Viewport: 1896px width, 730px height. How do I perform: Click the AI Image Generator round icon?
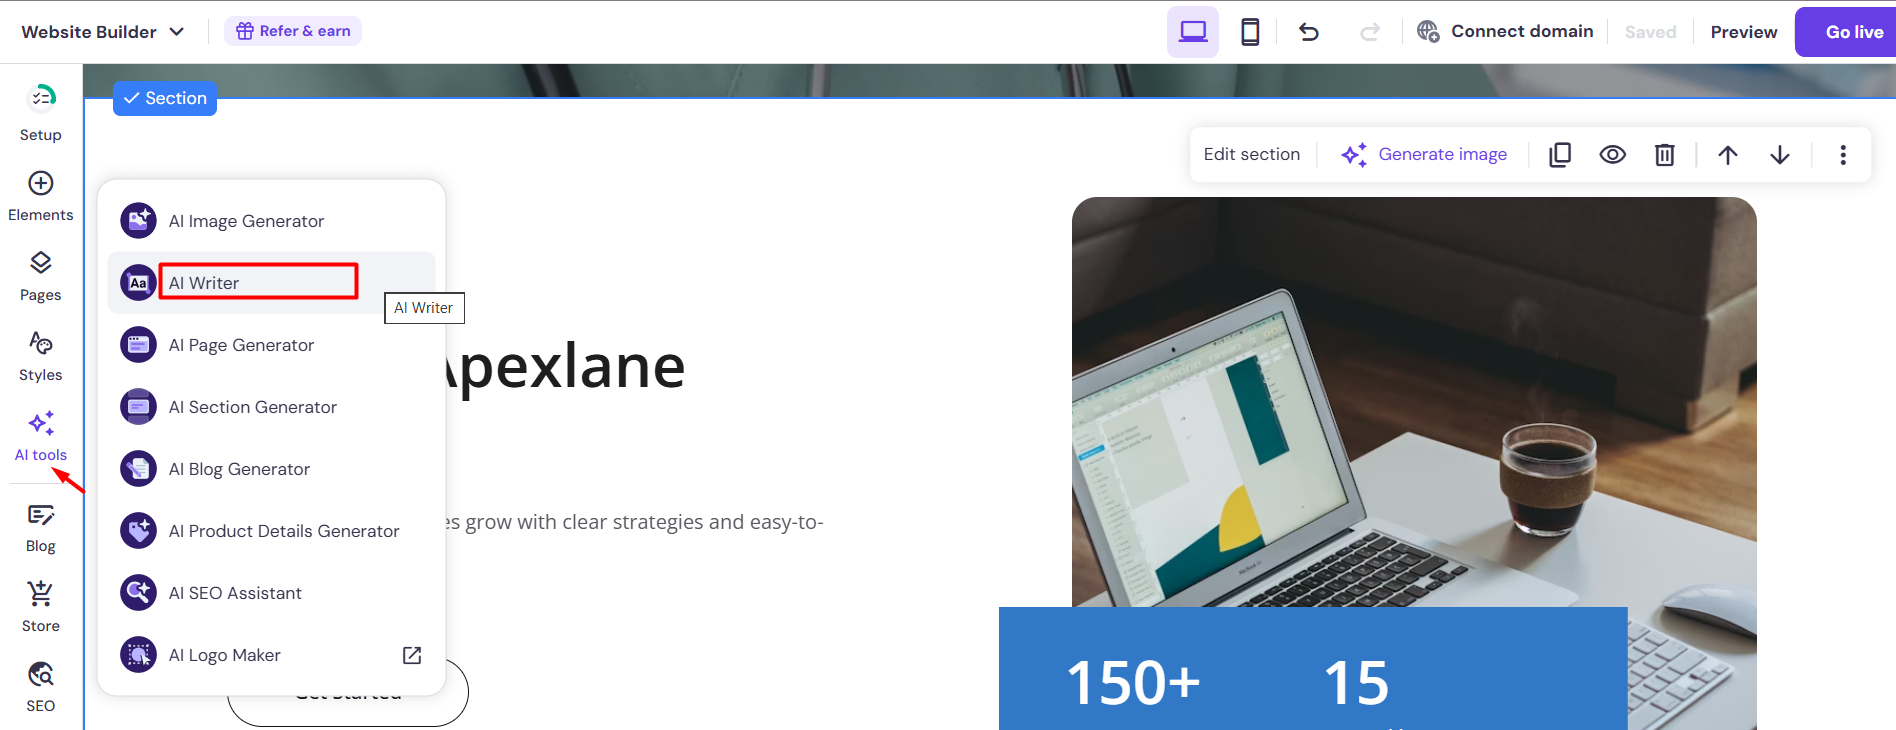click(x=138, y=221)
